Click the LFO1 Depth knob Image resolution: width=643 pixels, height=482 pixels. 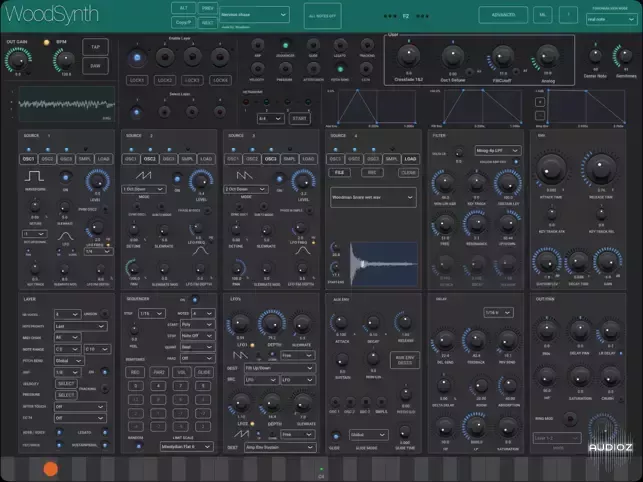[271, 323]
